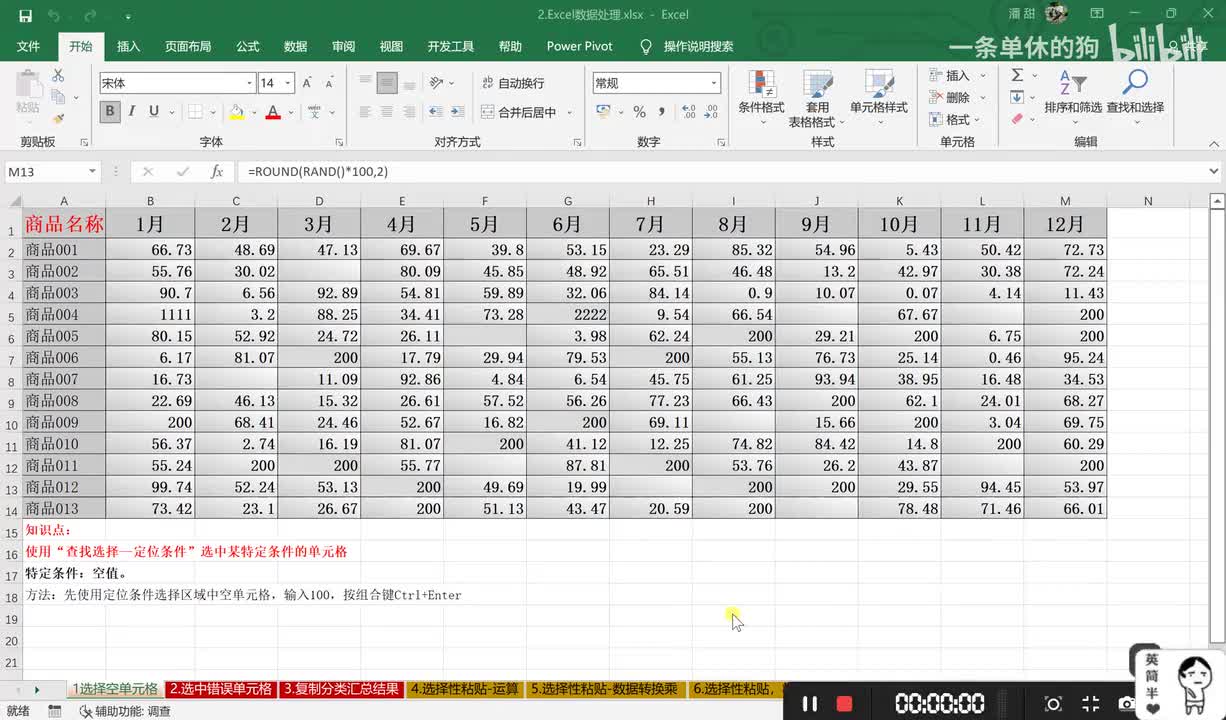Click the Copy icon in clipboard group

pos(58,97)
